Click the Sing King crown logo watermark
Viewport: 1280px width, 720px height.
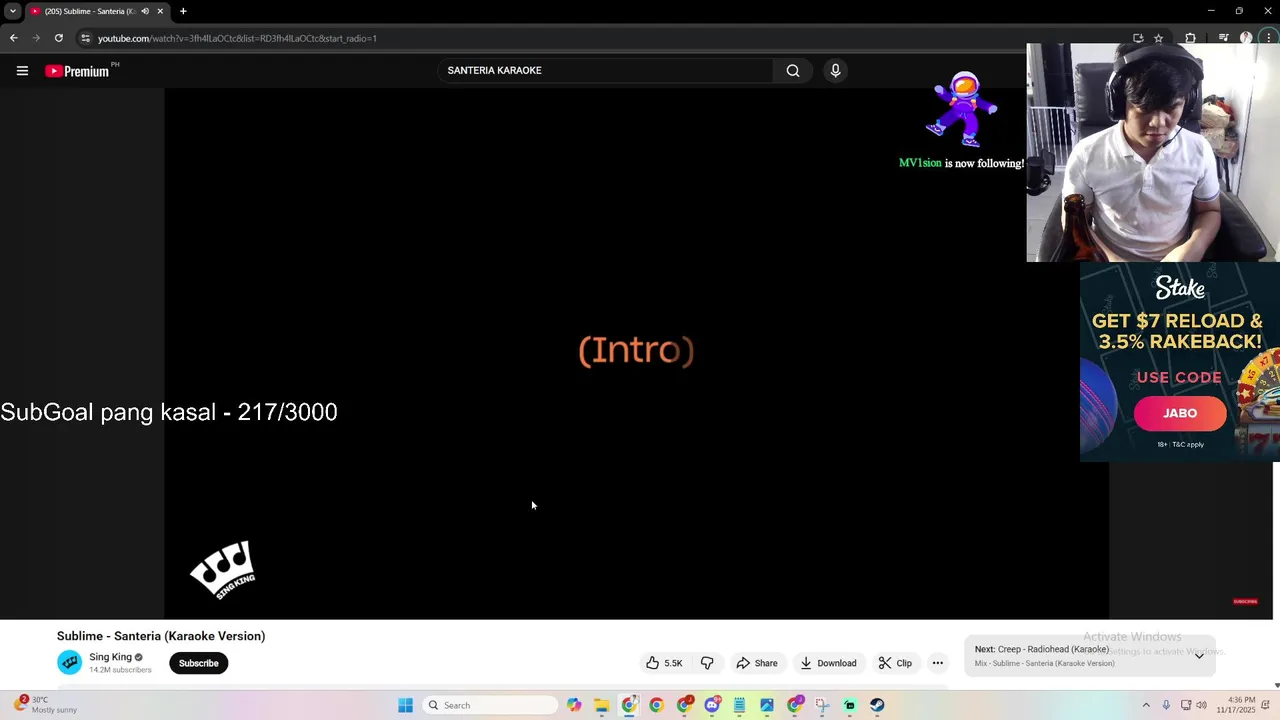[222, 569]
